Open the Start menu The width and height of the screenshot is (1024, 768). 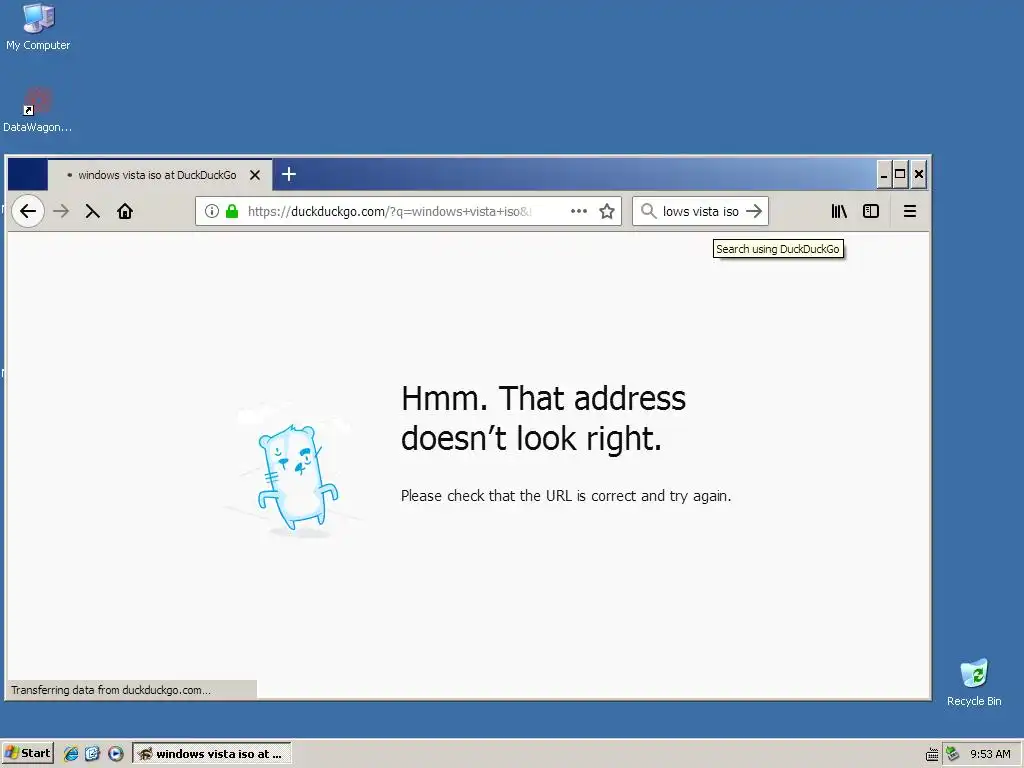[28, 753]
